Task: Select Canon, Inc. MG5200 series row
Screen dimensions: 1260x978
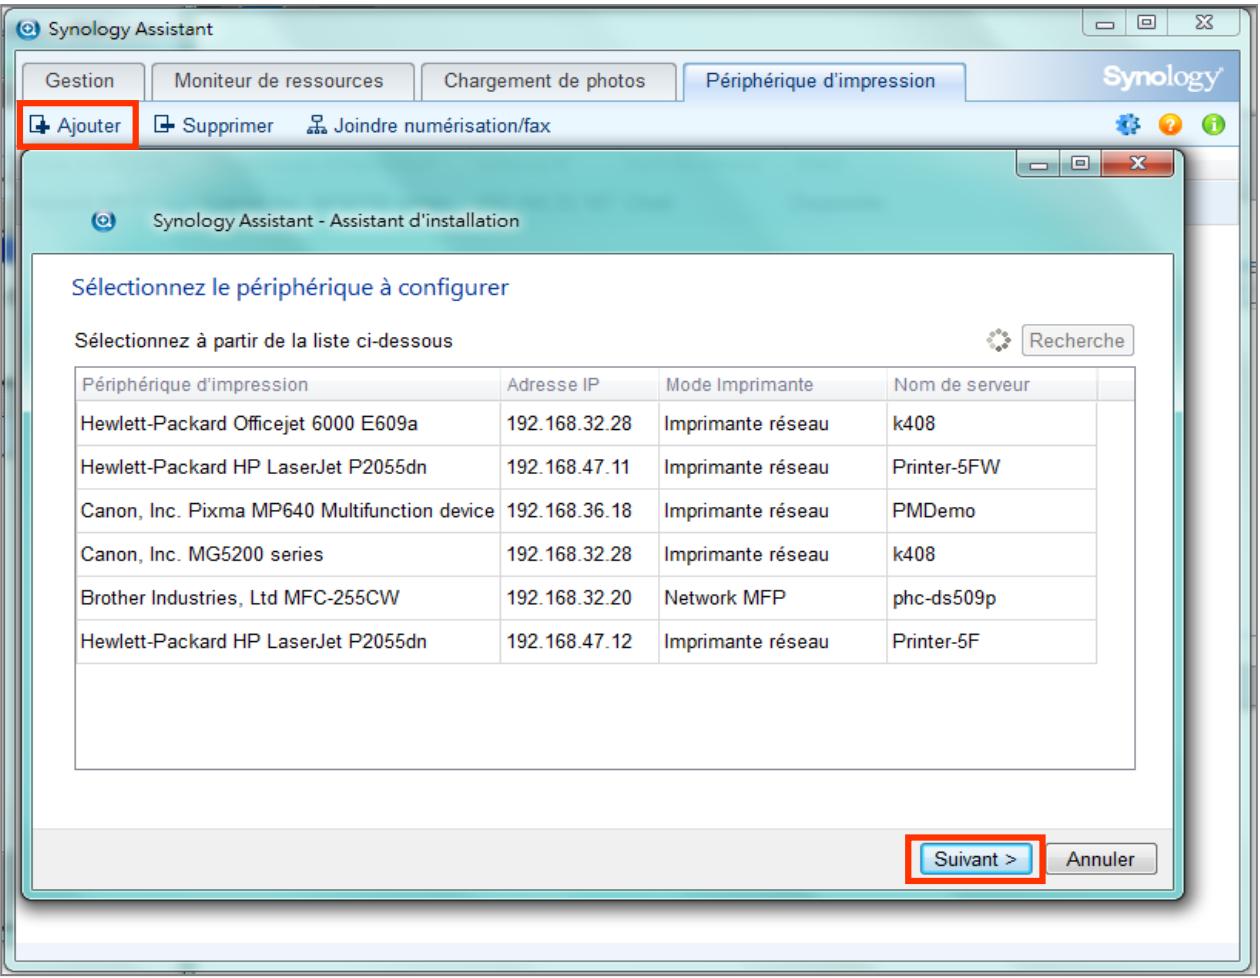Action: (586, 554)
